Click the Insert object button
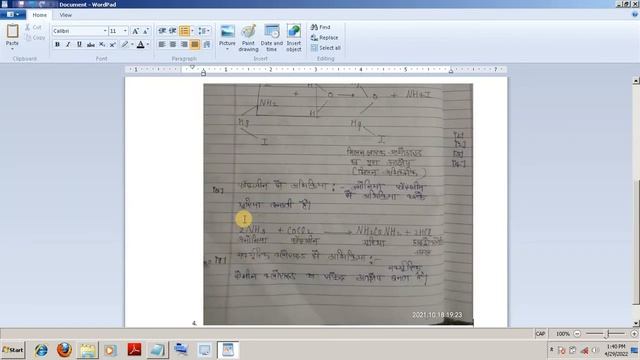Image resolution: width=640 pixels, height=360 pixels. pyautogui.click(x=294, y=38)
